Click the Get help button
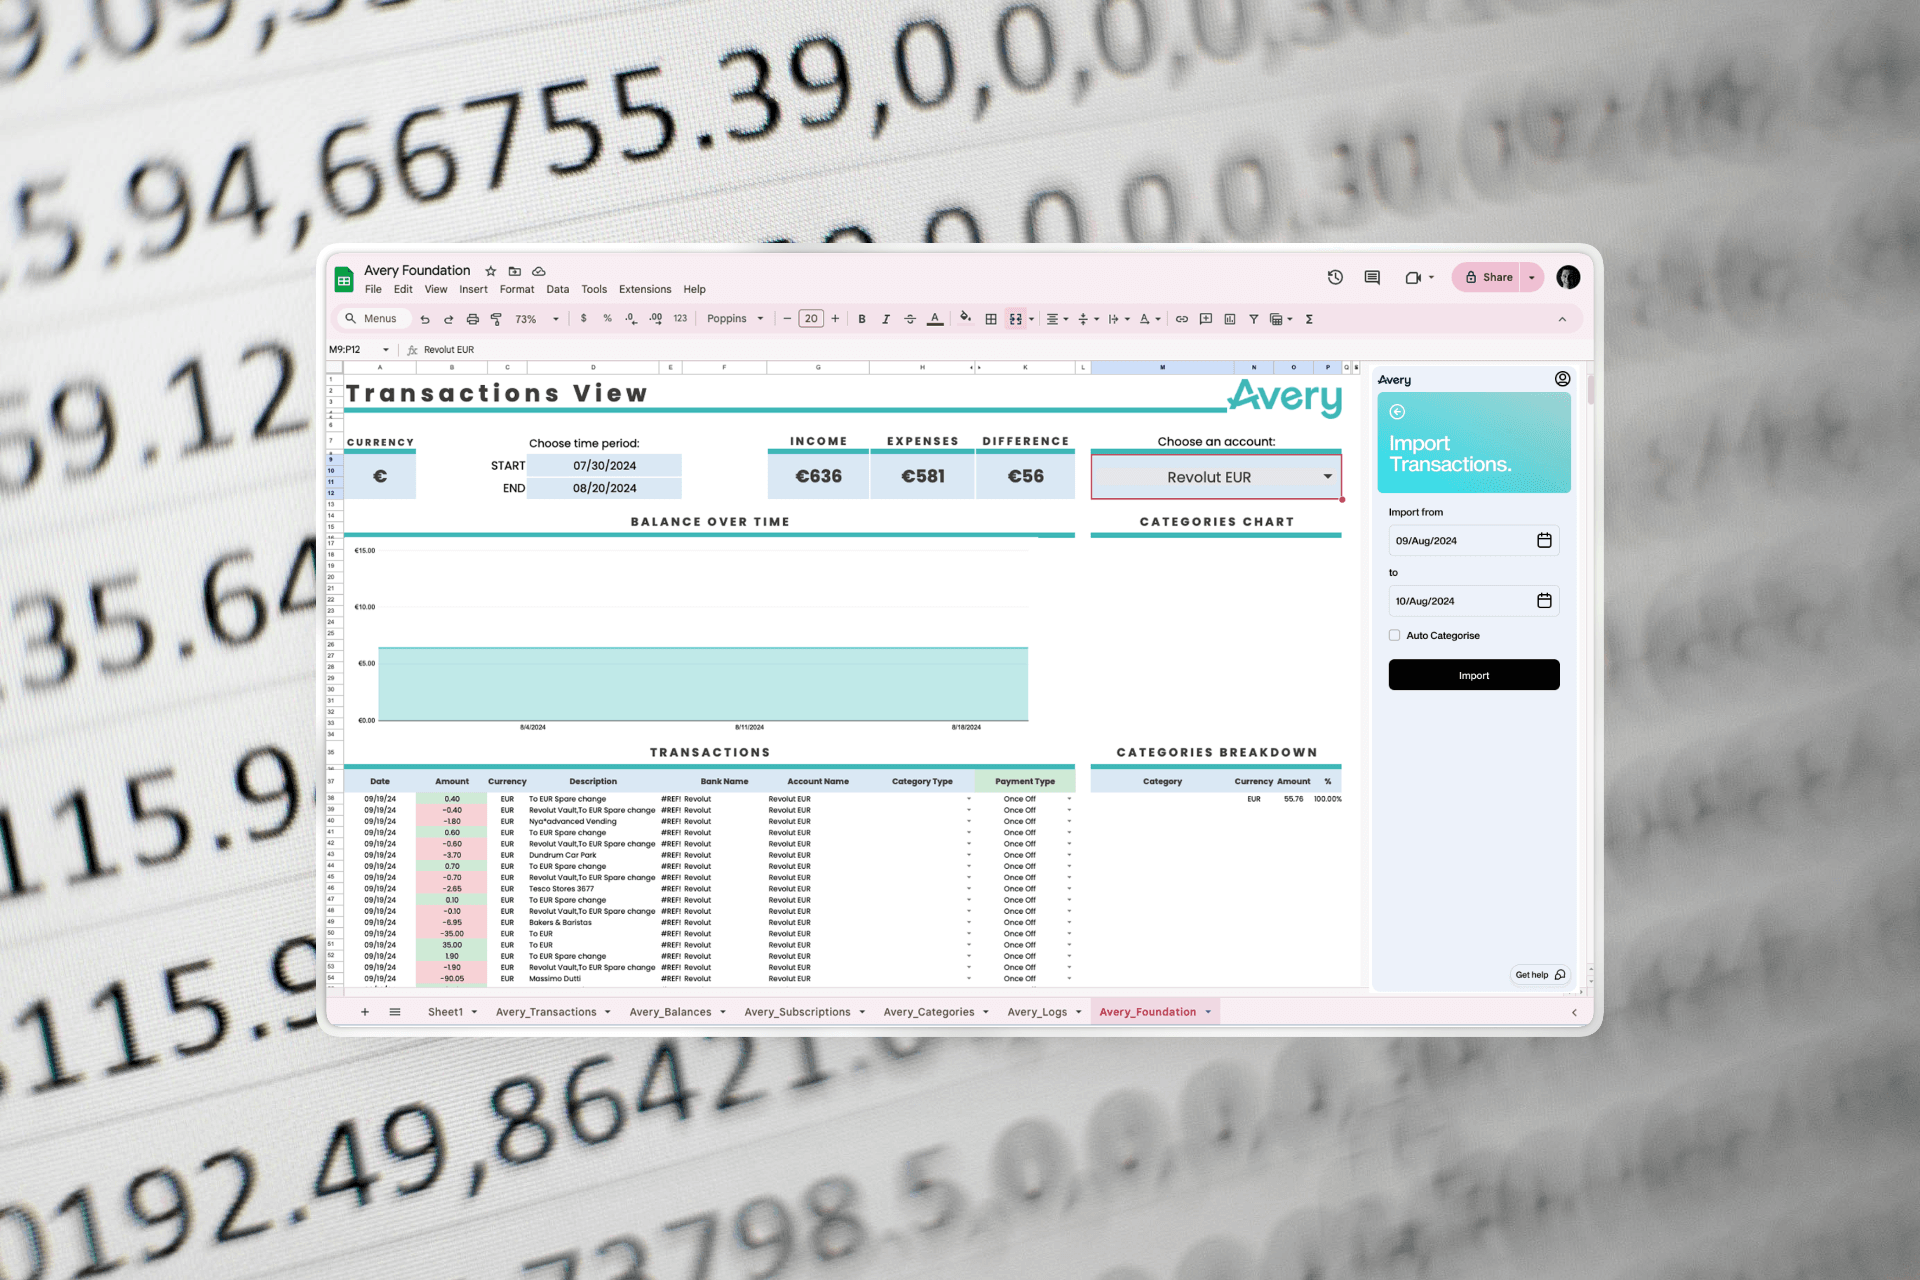 point(1540,975)
